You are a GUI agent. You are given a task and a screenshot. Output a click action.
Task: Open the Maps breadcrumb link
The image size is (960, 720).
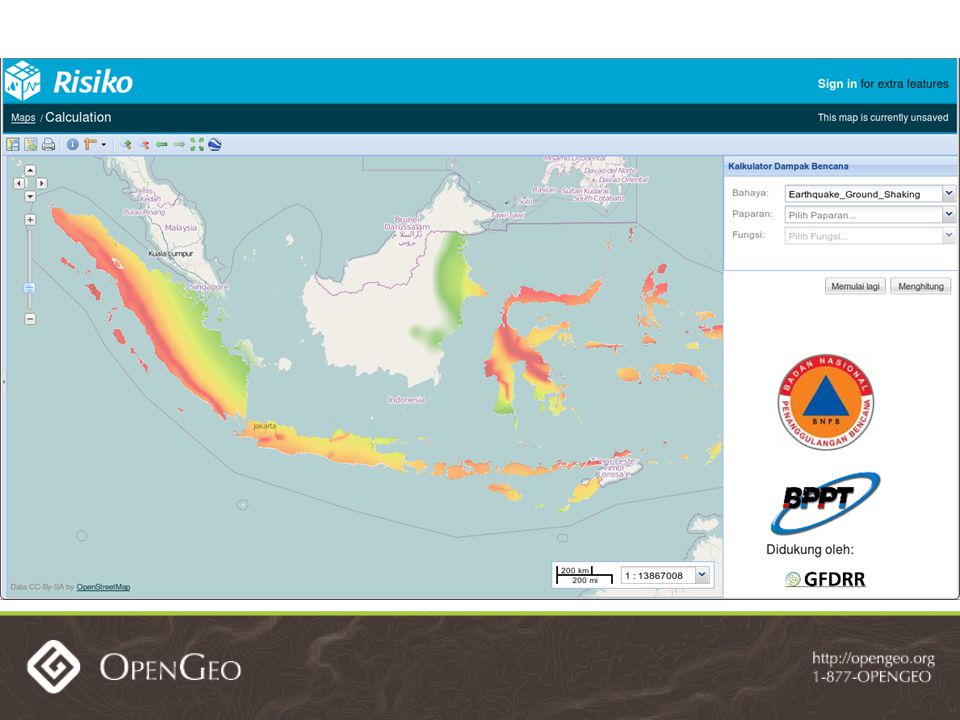(x=23, y=118)
